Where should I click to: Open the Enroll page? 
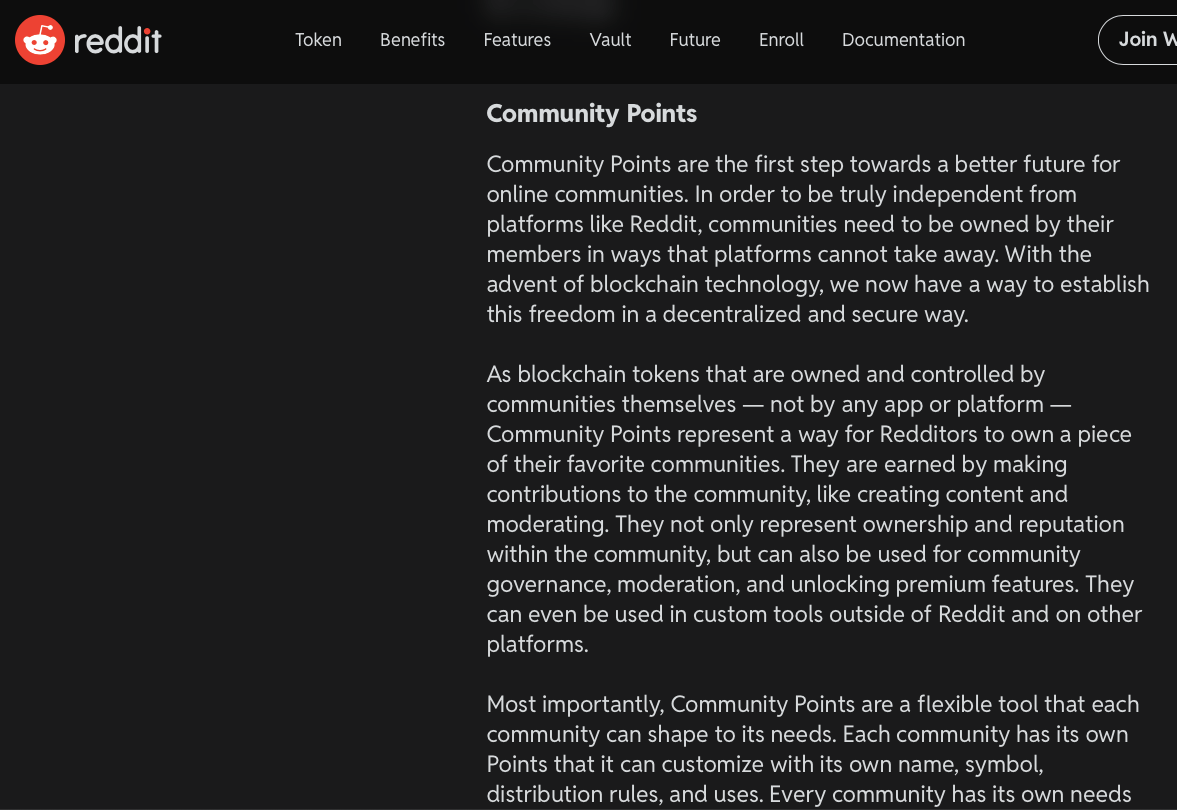tap(781, 40)
